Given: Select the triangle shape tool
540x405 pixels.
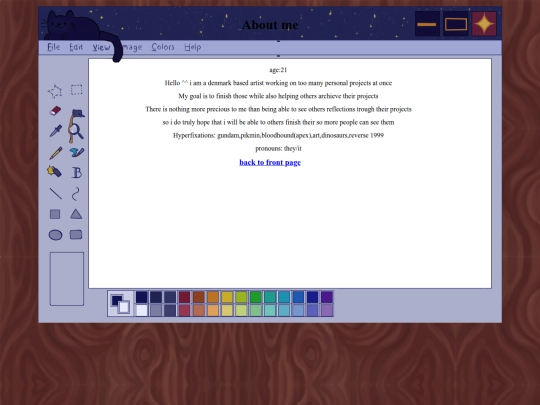Looking at the screenshot, I should tap(76, 214).
